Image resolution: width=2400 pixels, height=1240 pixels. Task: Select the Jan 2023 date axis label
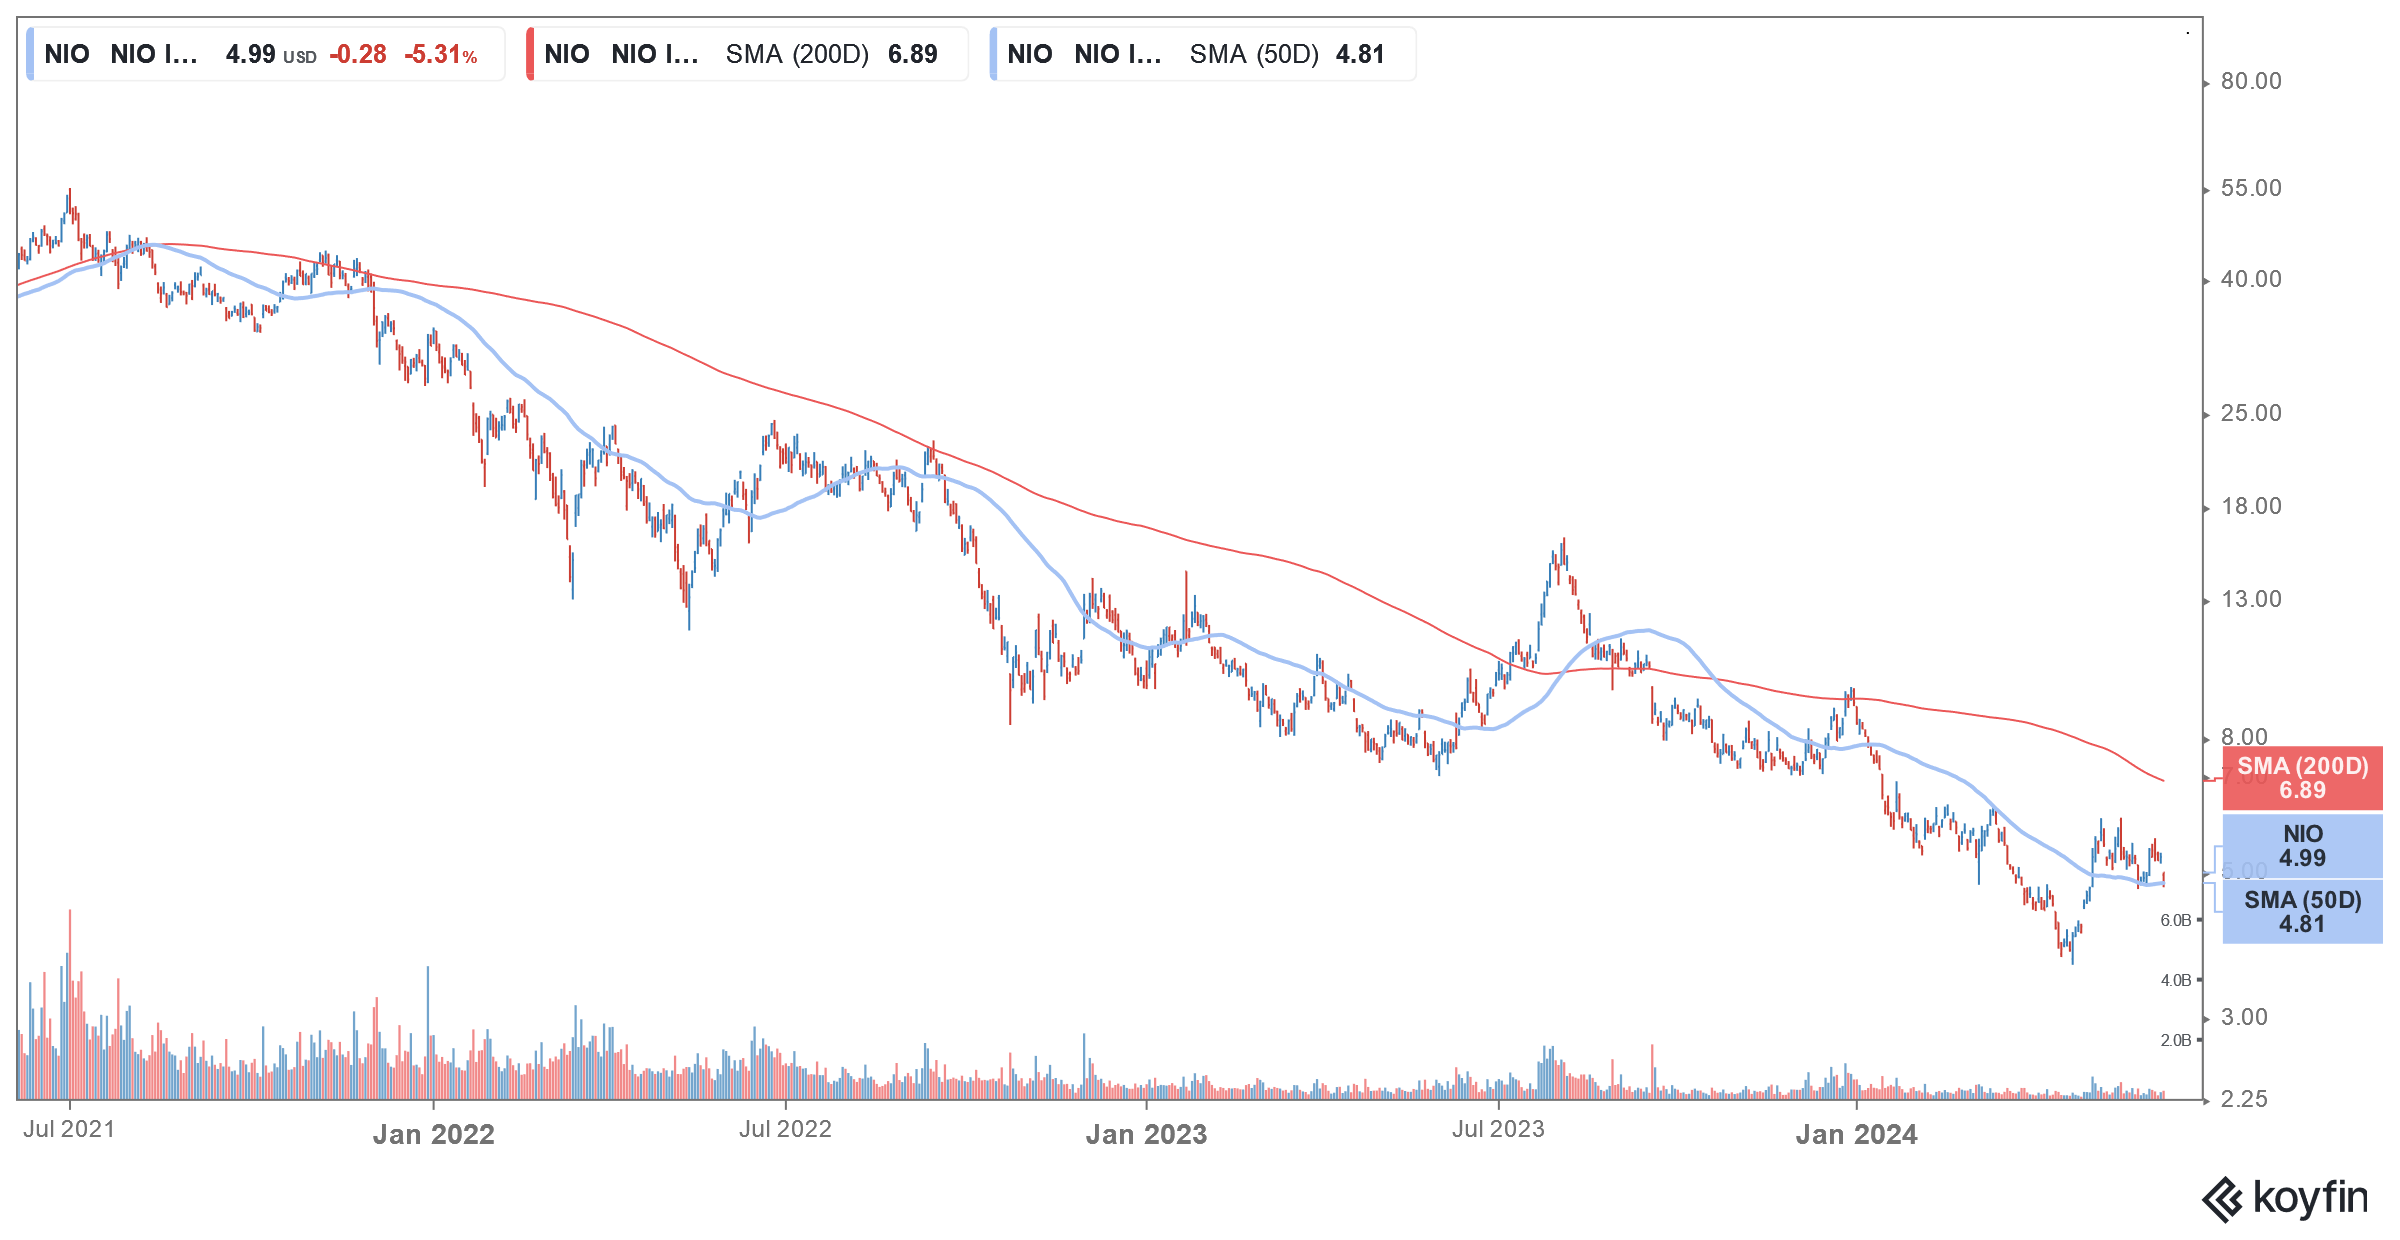[x=1146, y=1134]
